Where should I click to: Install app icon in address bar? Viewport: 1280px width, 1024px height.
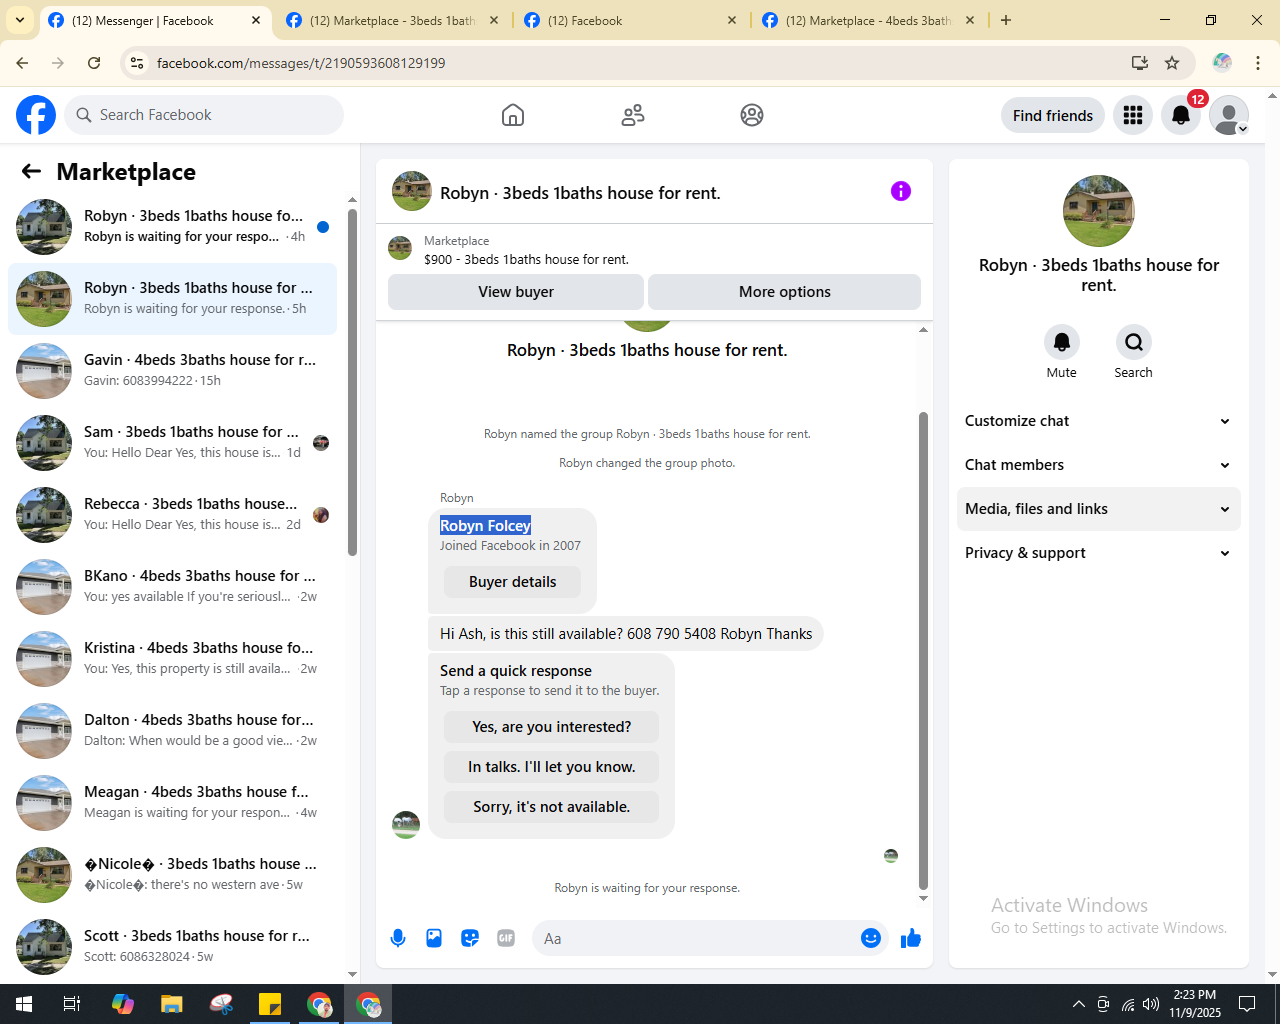1140,63
